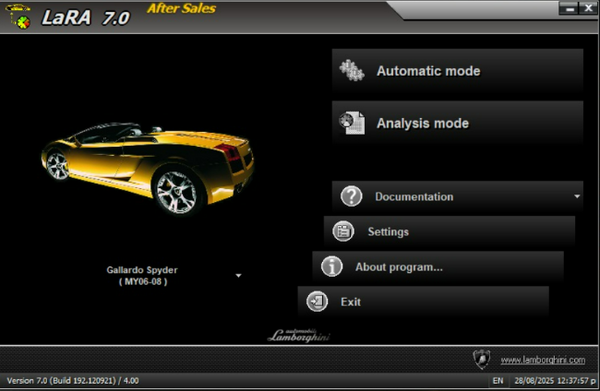The height and width of the screenshot is (391, 600).
Task: Click the About program info icon
Action: pos(332,266)
